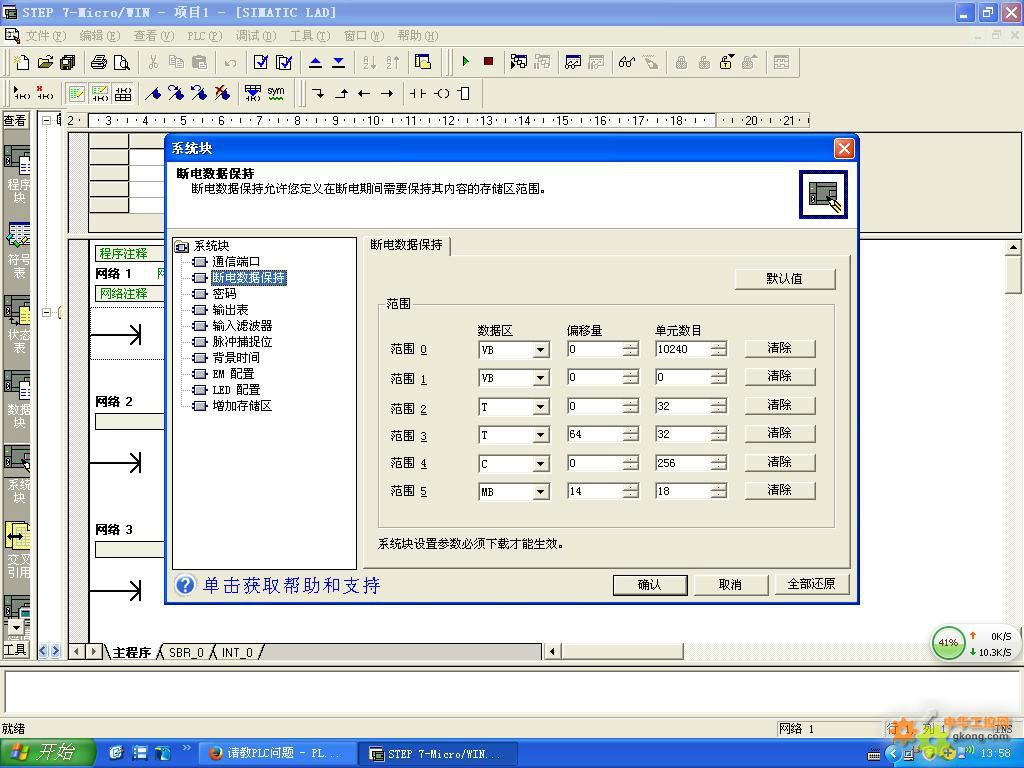
Task: Click the yellow Unforce padlock icon
Action: tap(726, 62)
